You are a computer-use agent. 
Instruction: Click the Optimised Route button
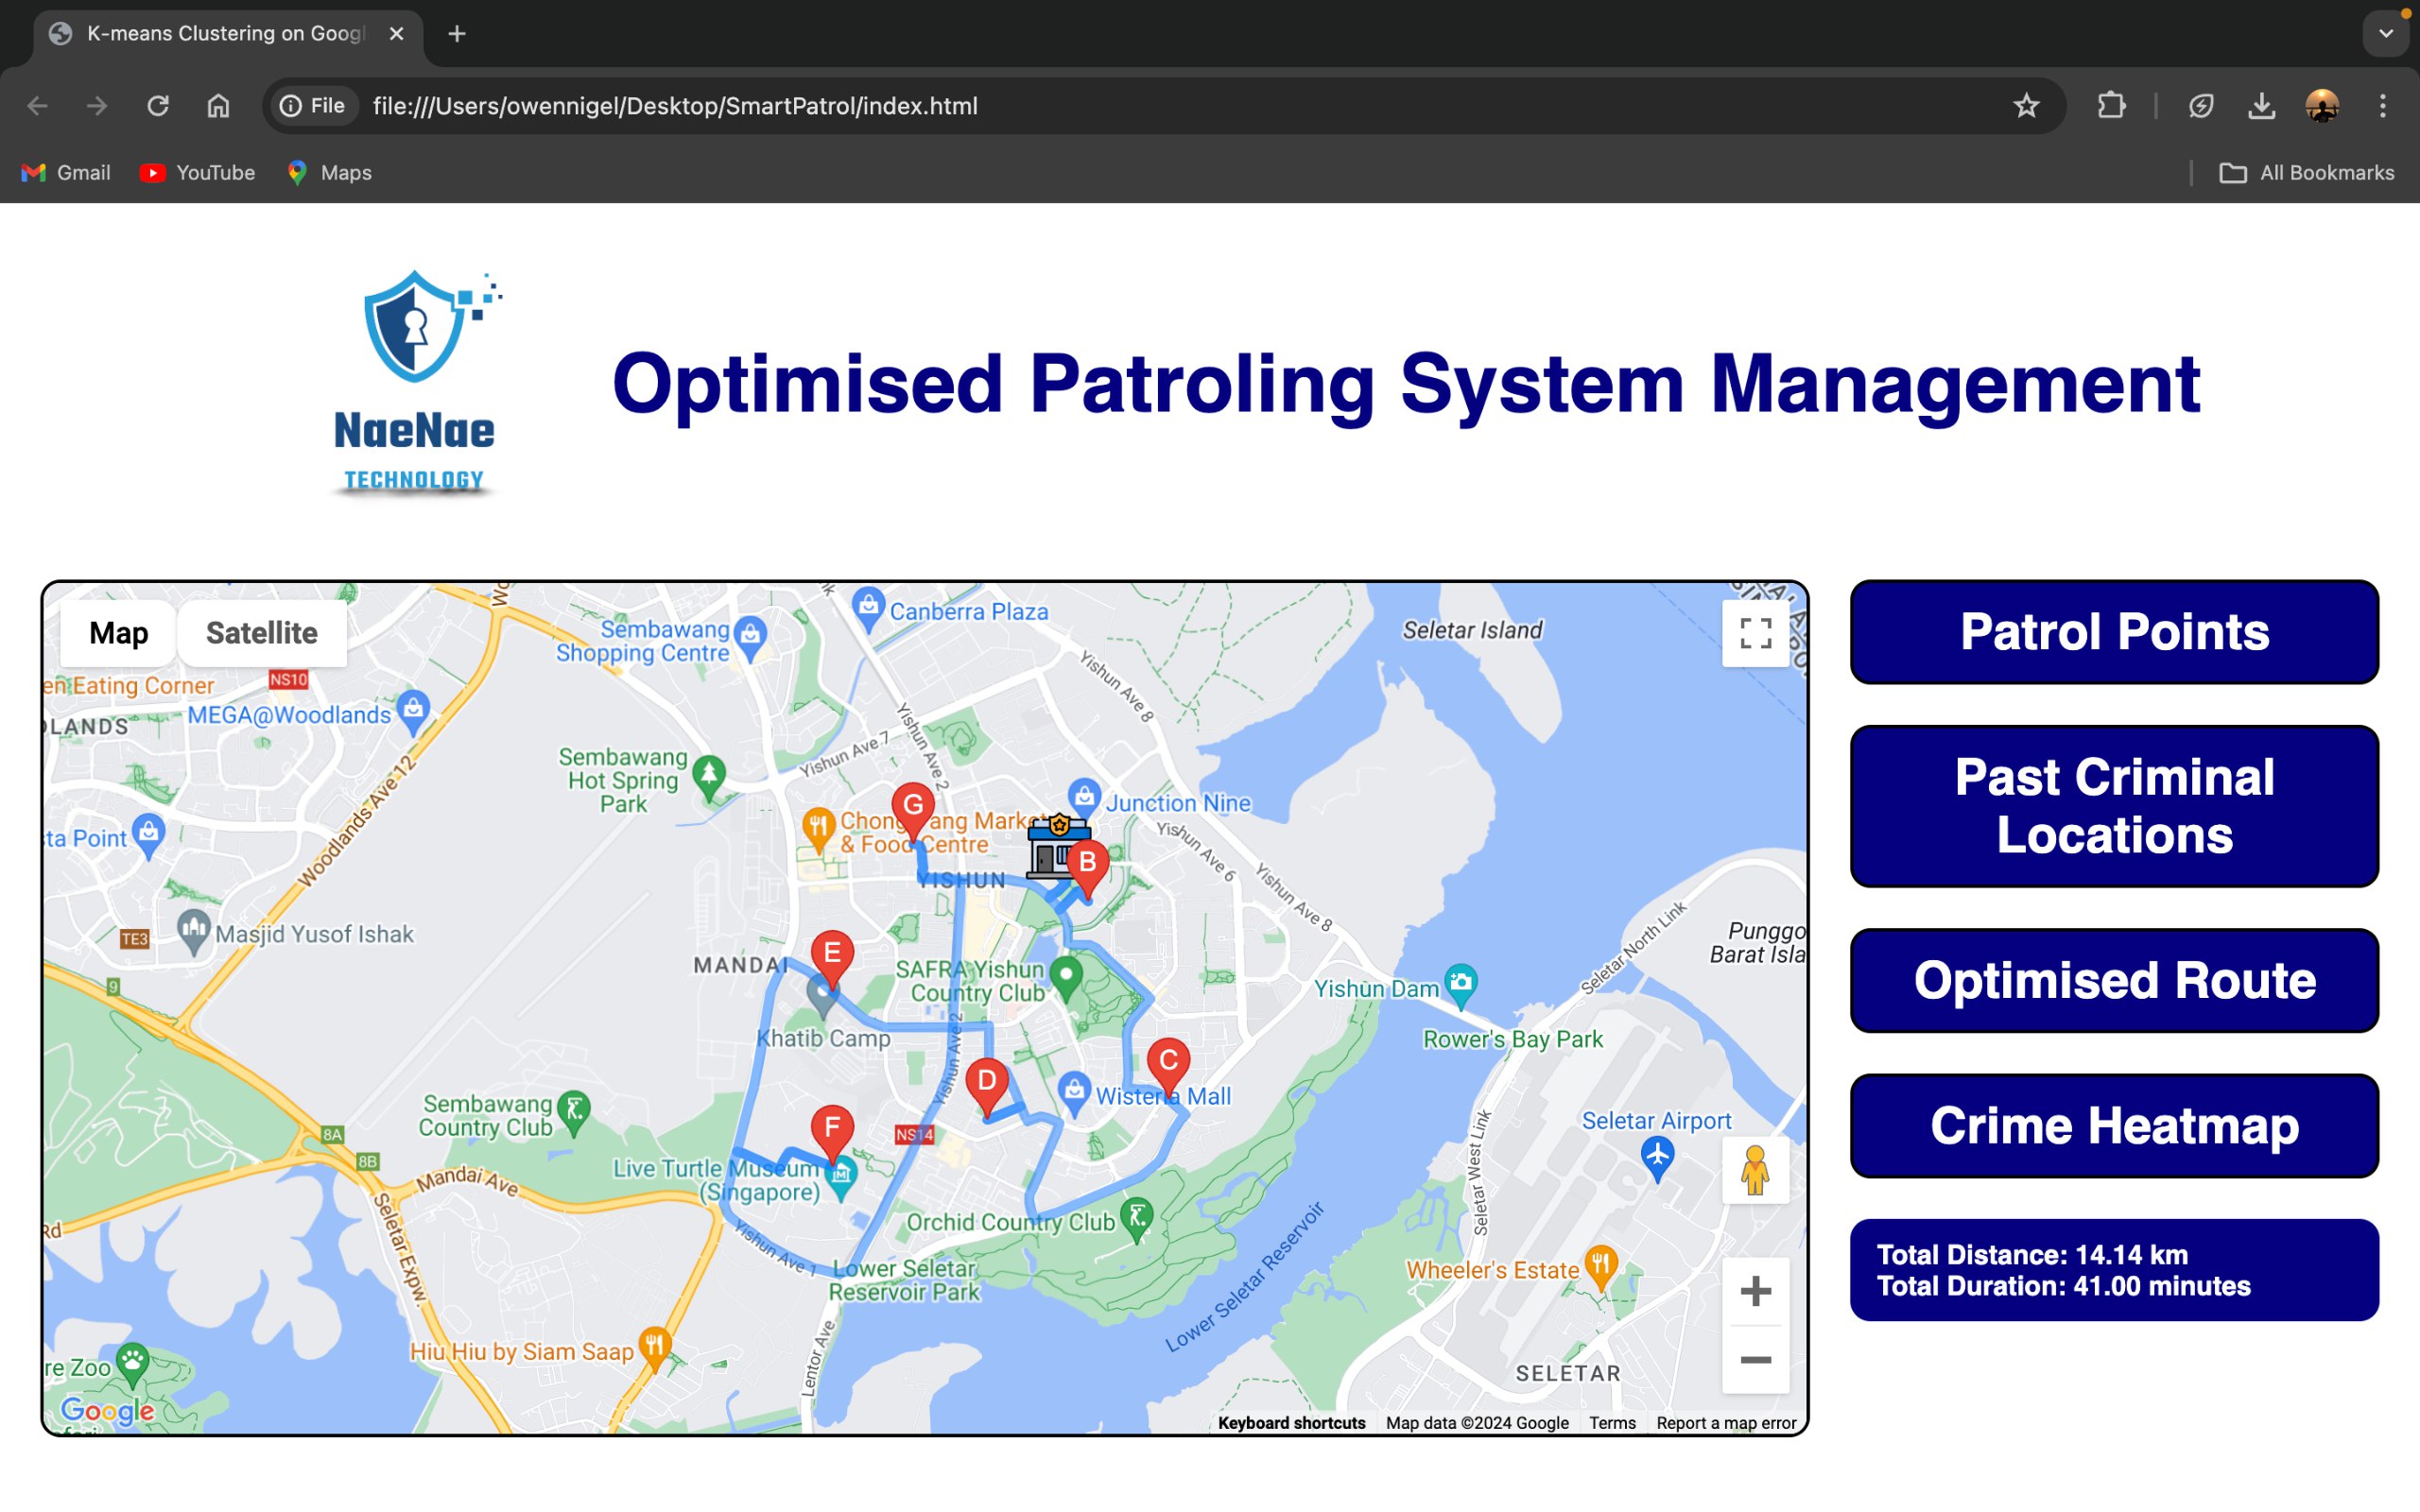(2113, 980)
